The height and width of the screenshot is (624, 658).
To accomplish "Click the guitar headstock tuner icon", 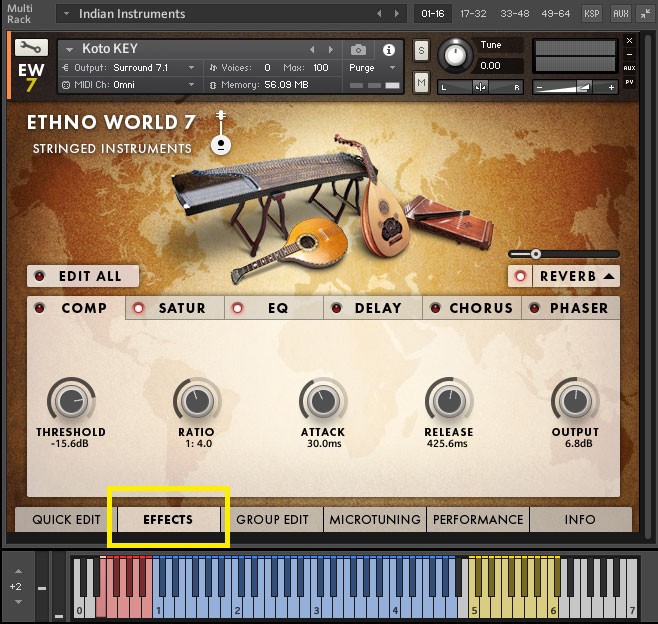I will (x=221, y=133).
